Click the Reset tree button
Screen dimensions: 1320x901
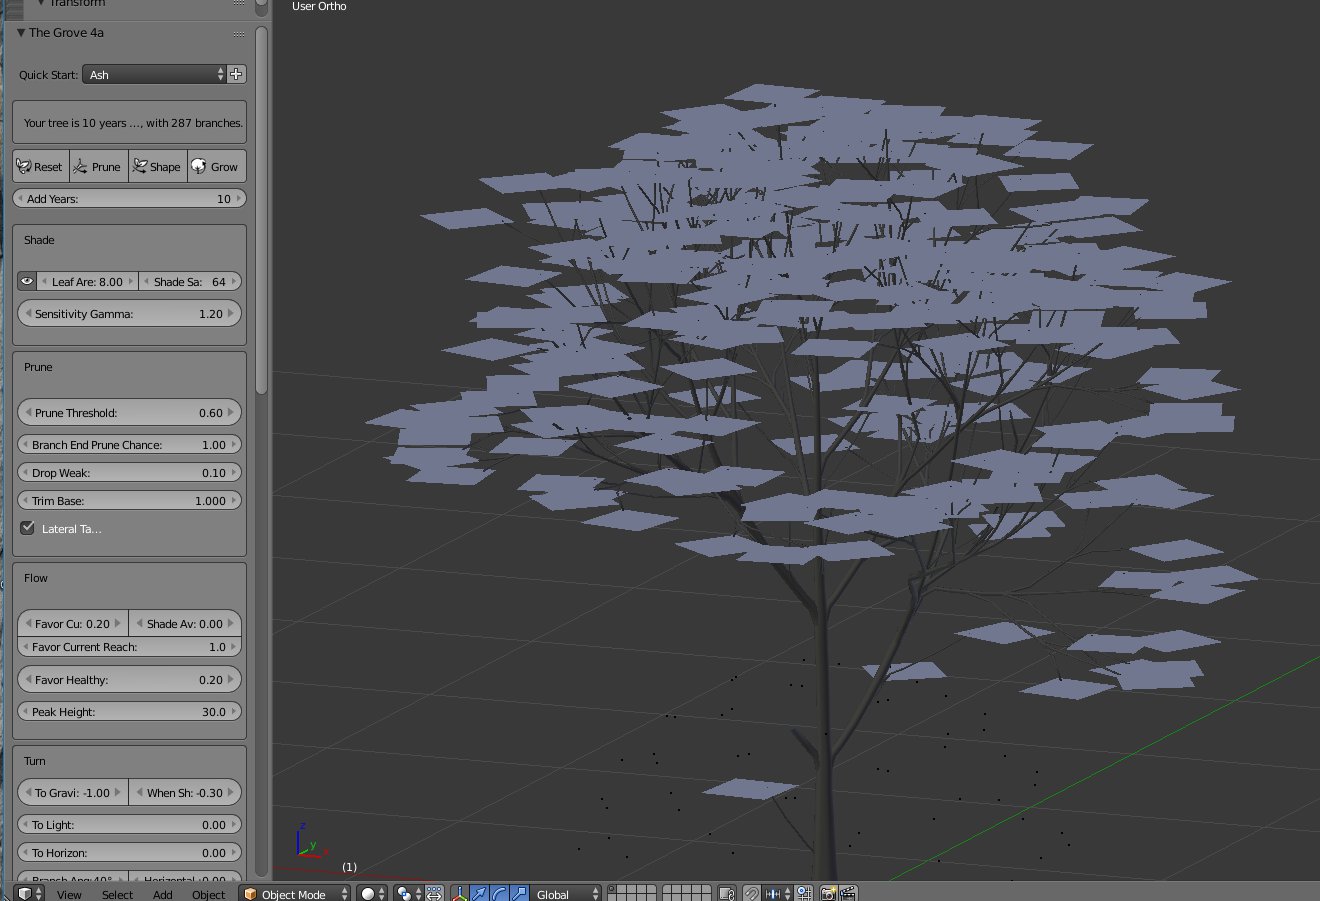pos(41,167)
